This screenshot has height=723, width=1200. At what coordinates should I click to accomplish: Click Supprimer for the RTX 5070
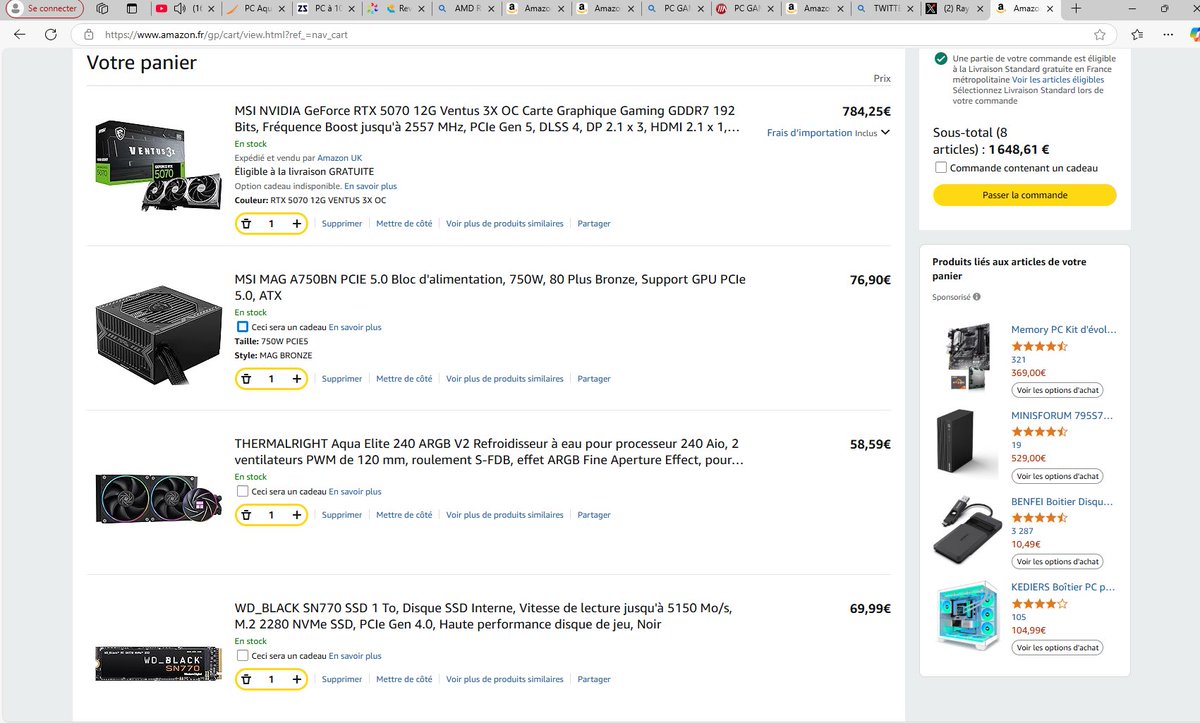(x=342, y=224)
